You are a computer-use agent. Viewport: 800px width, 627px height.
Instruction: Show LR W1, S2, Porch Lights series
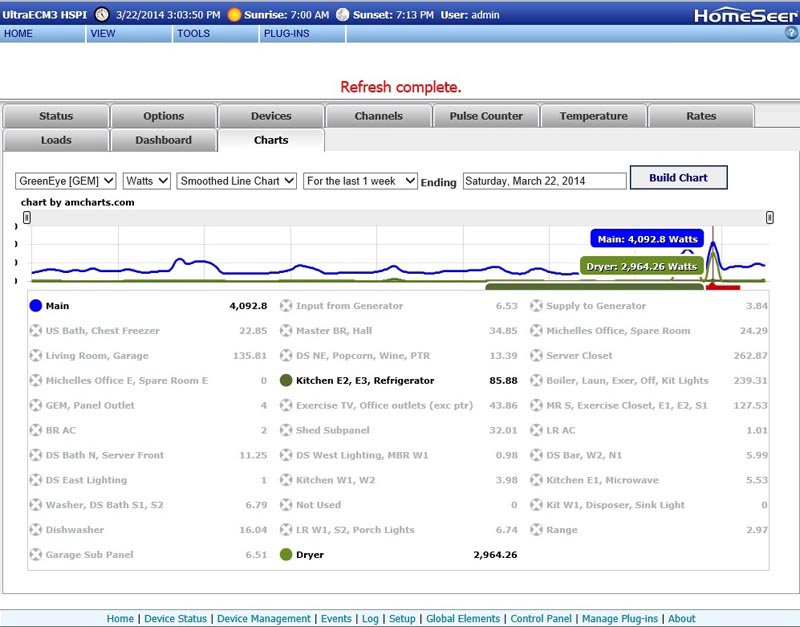coord(286,530)
